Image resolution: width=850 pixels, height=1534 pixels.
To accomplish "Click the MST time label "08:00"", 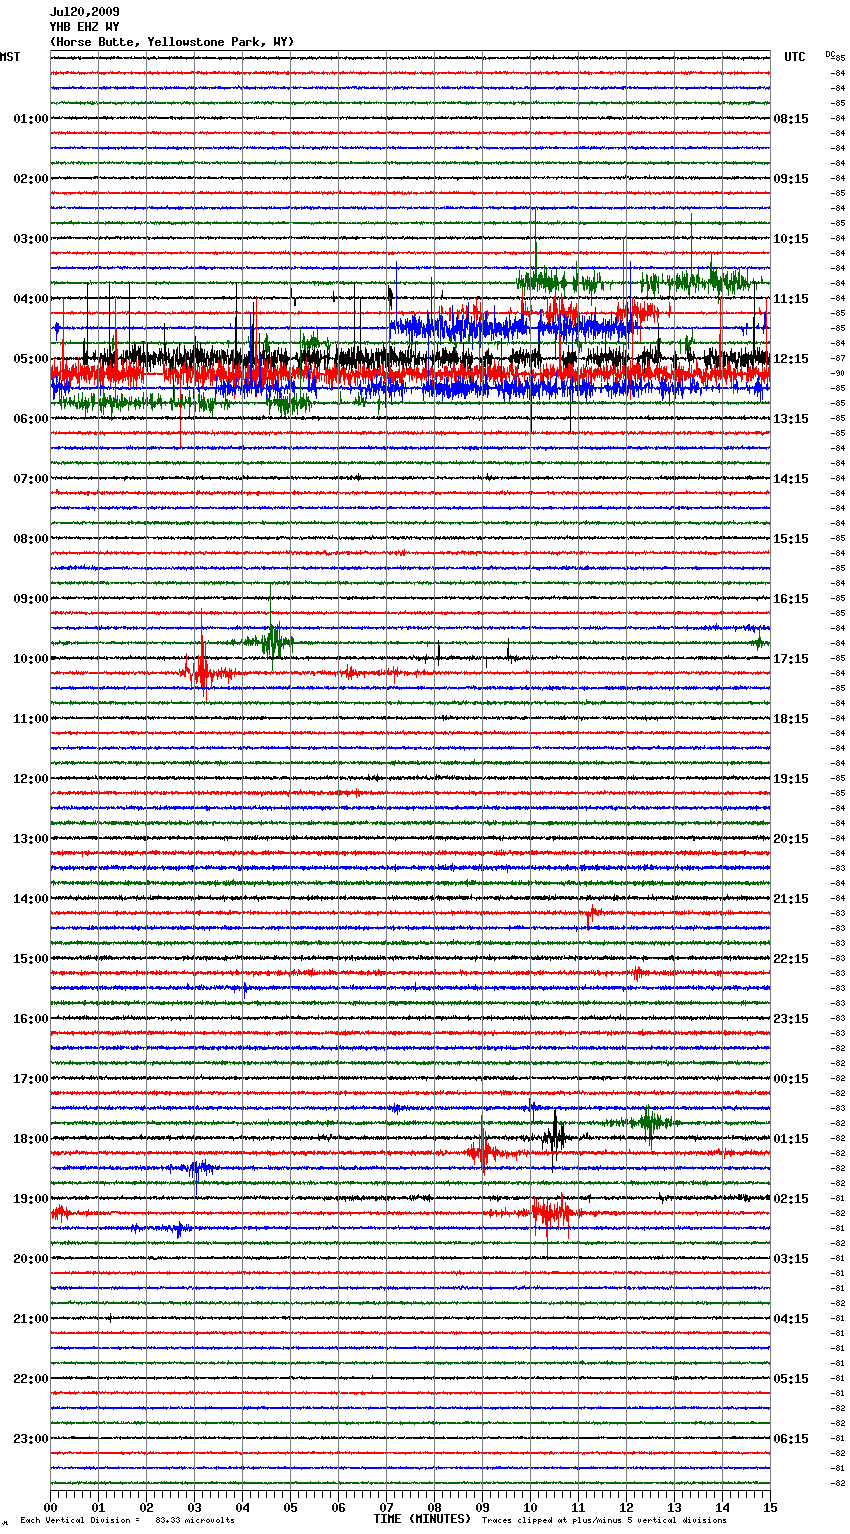I will point(31,539).
